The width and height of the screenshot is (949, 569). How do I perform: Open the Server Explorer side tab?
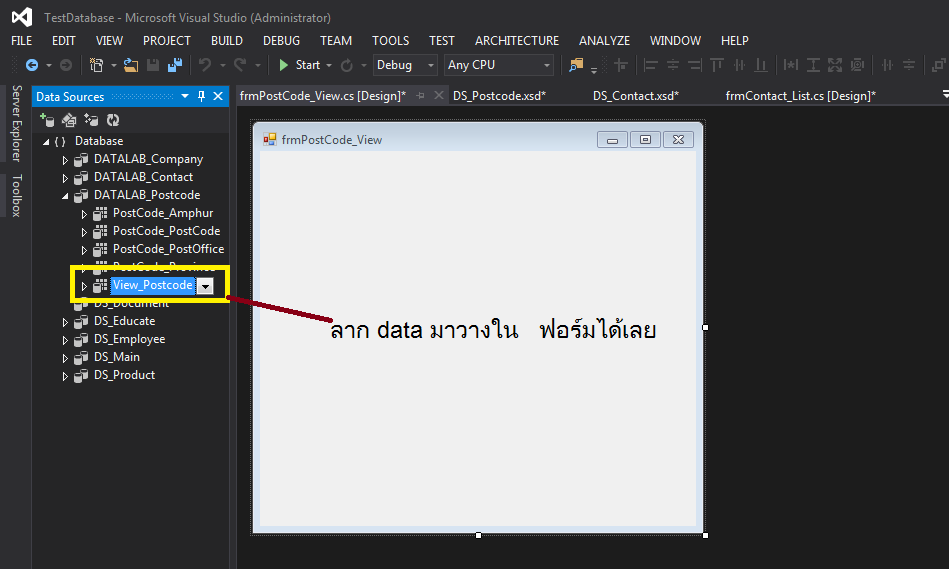pos(17,123)
